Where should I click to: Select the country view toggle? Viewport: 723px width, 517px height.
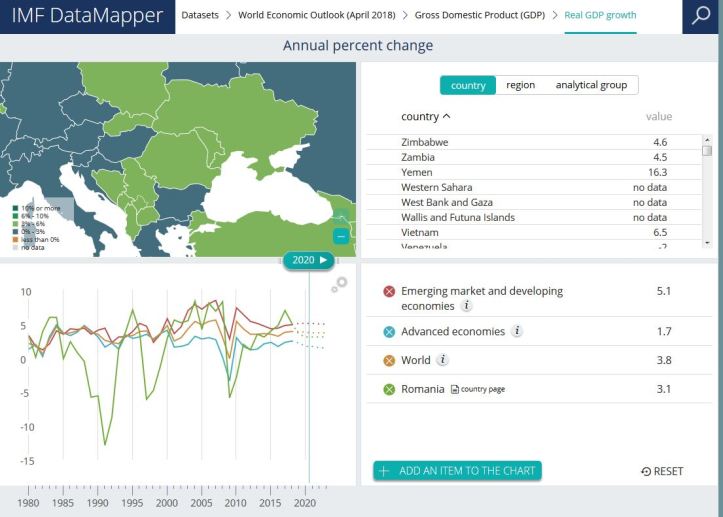click(x=468, y=86)
